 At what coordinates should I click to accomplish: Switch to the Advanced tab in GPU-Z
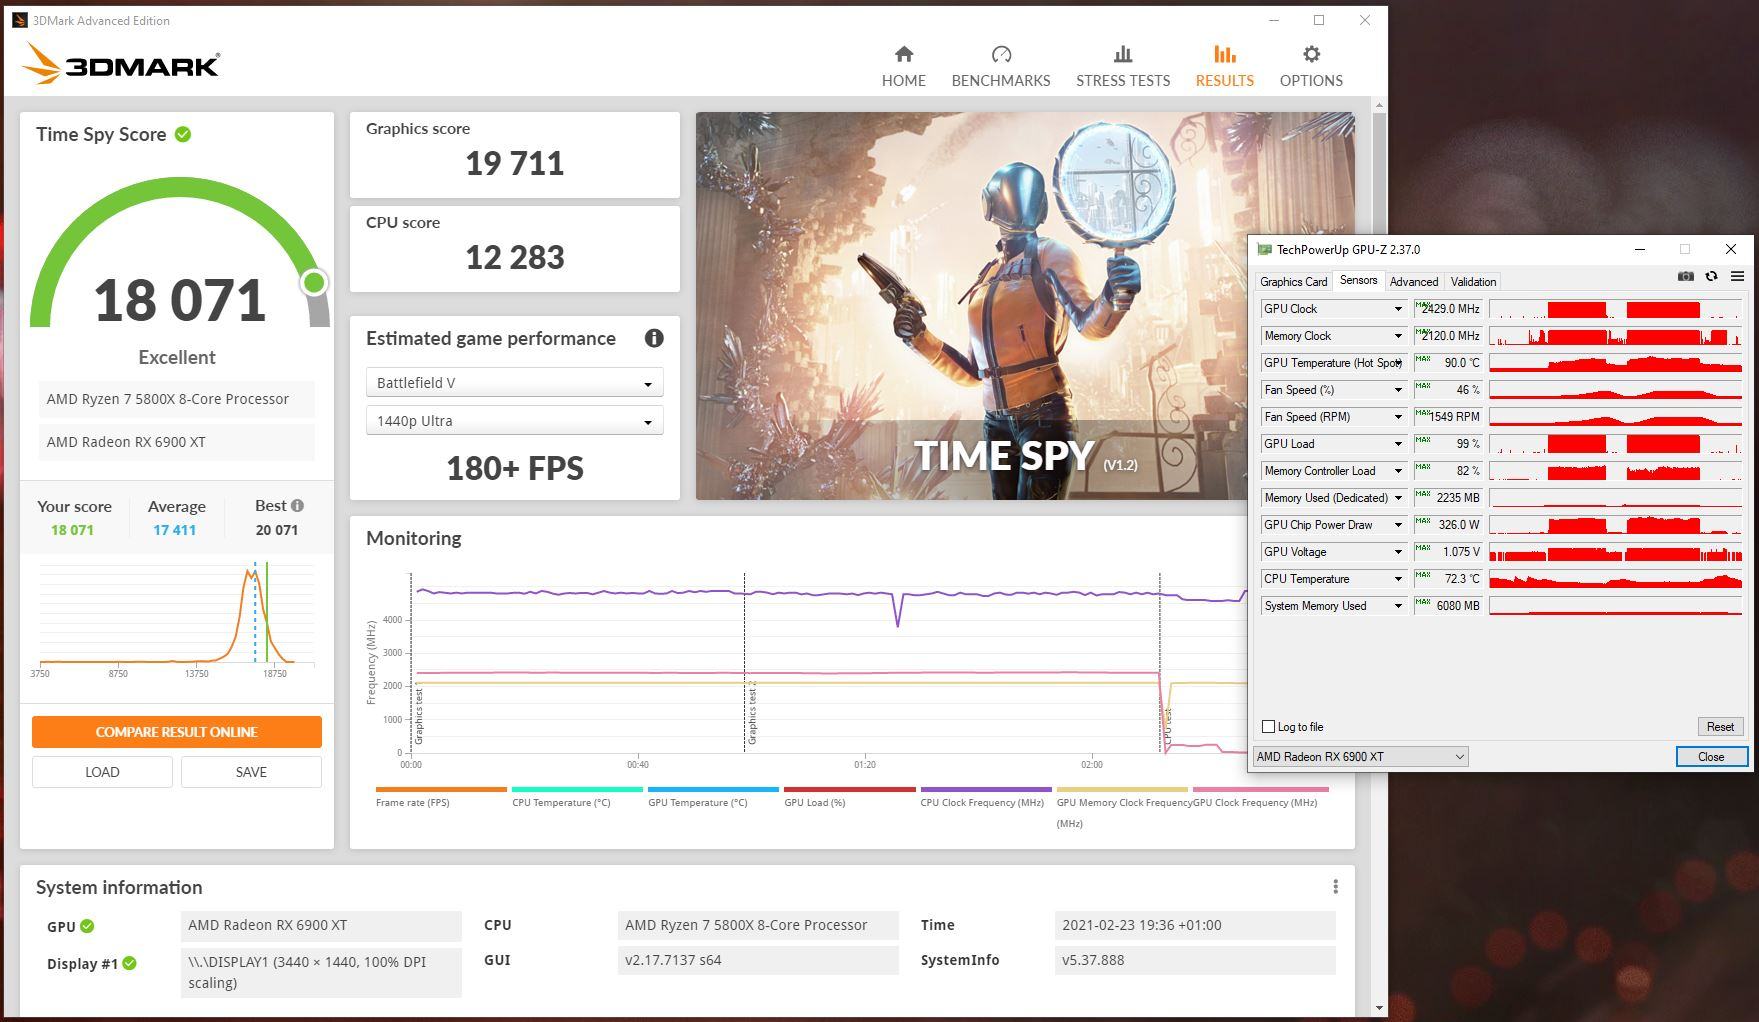tap(1413, 282)
